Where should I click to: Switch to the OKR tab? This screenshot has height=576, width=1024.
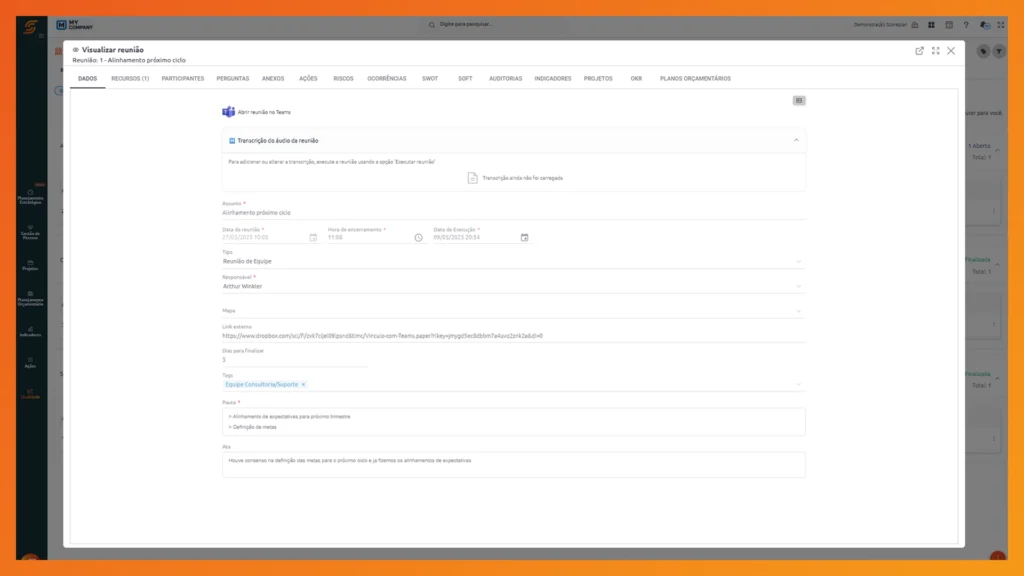click(x=636, y=78)
